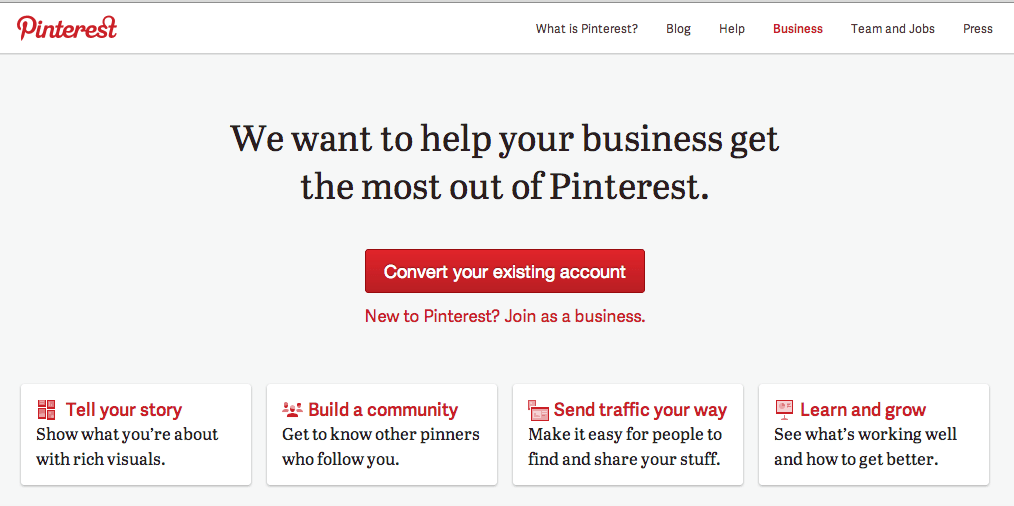1014x506 pixels.
Task: Click the Learn and grow chart icon
Action: pyautogui.click(x=784, y=410)
